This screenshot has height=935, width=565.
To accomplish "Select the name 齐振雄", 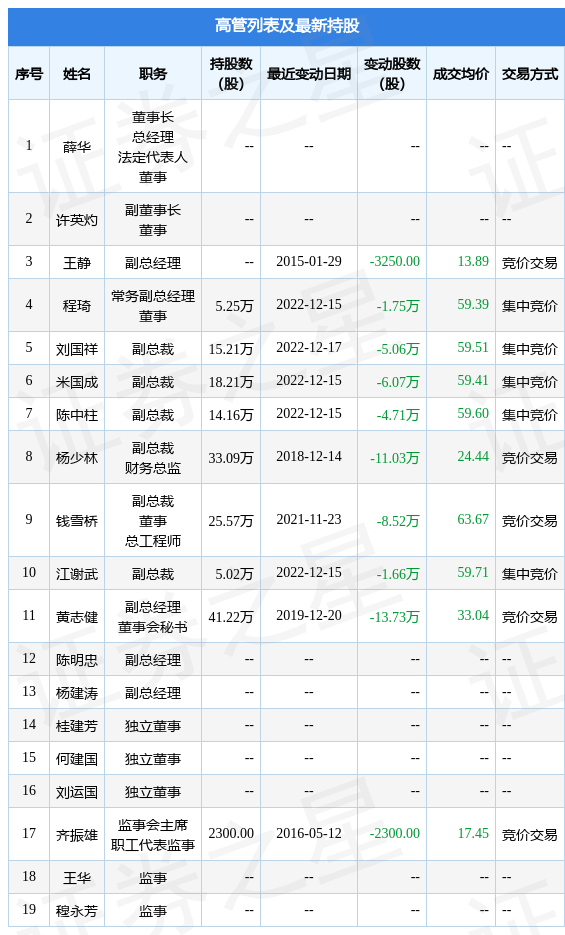I will pos(77,835).
